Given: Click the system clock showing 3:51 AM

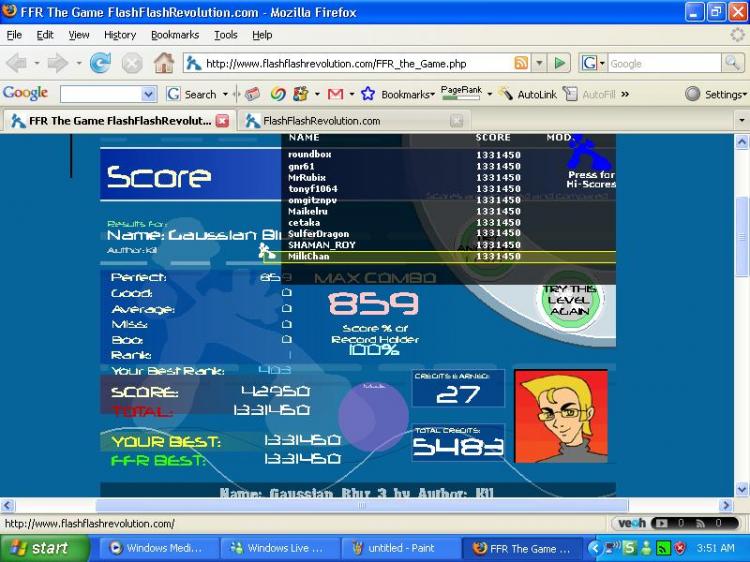Looking at the screenshot, I should [x=716, y=548].
